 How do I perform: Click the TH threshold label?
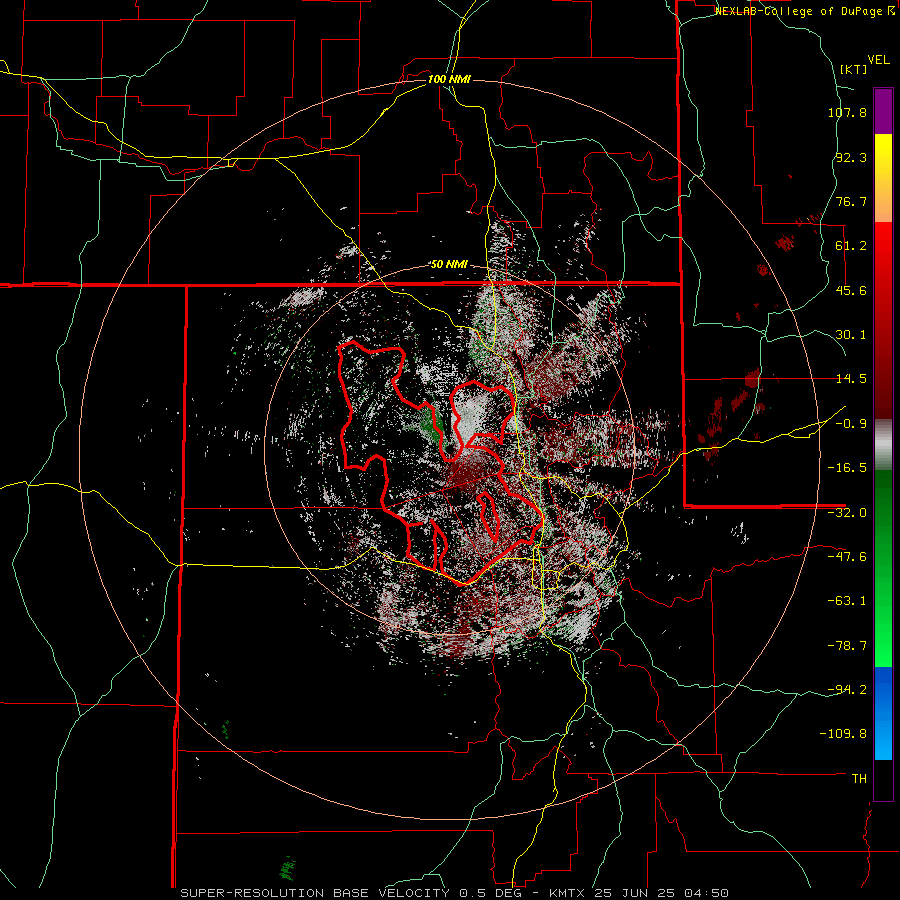pyautogui.click(x=859, y=779)
